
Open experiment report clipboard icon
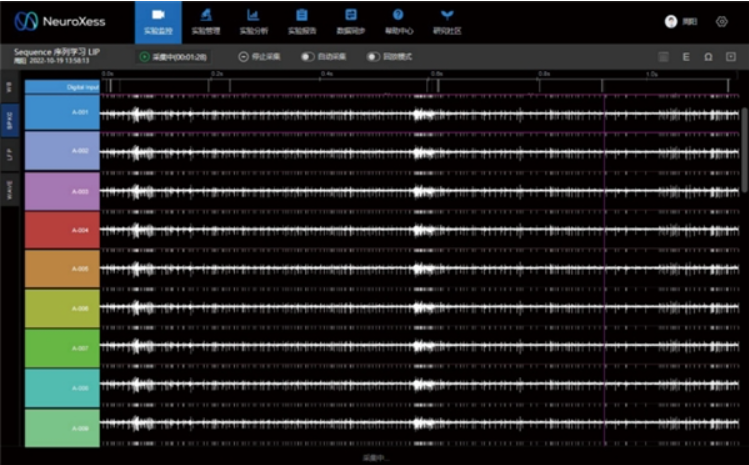302,20
